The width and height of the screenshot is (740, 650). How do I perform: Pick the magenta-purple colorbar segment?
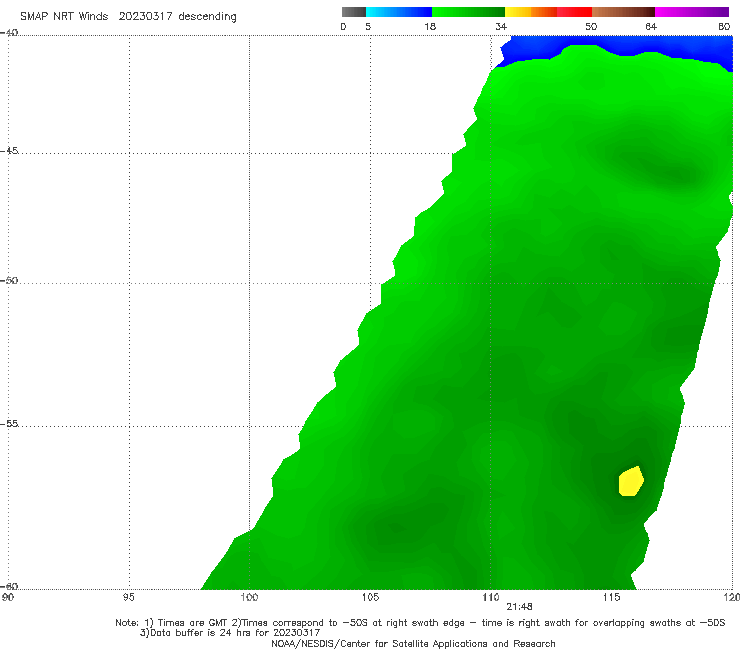point(692,12)
